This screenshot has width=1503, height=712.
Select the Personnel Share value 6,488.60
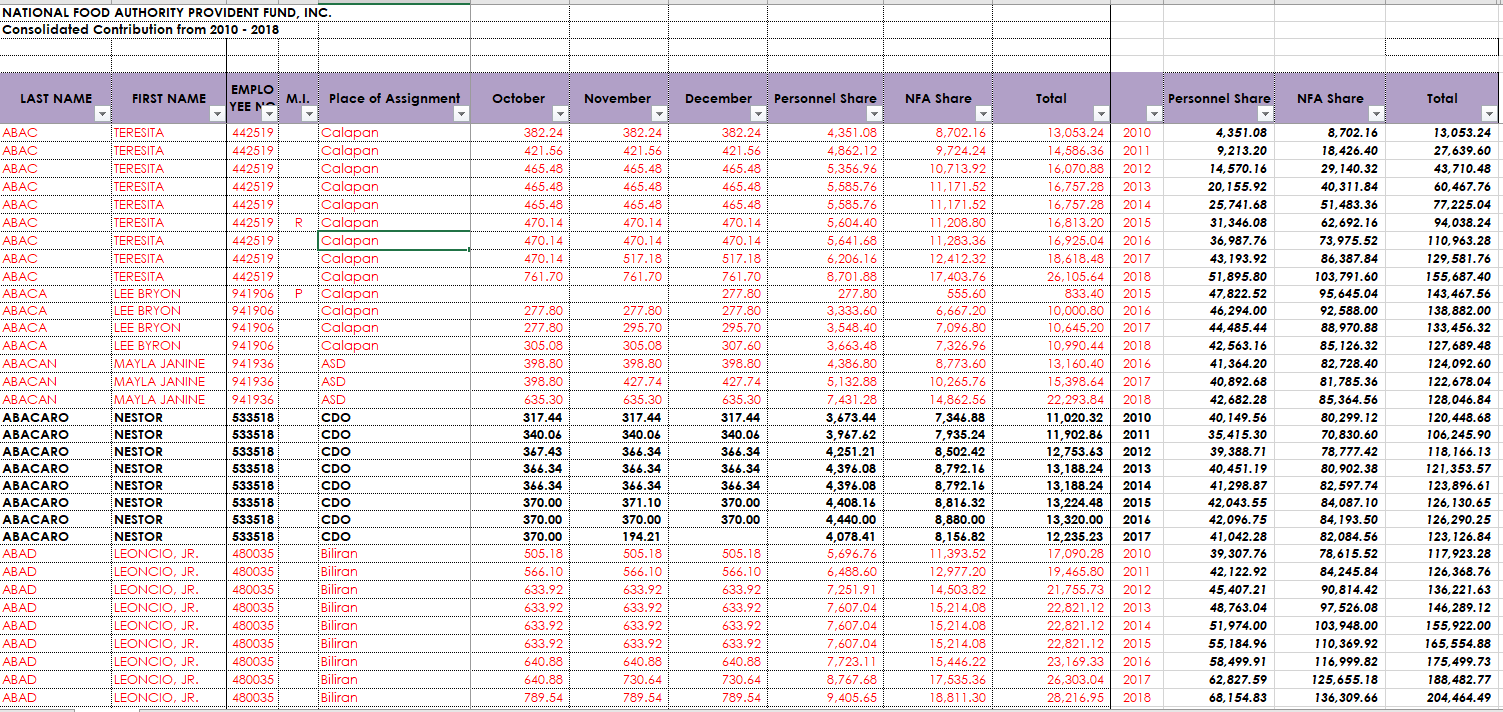851,572
